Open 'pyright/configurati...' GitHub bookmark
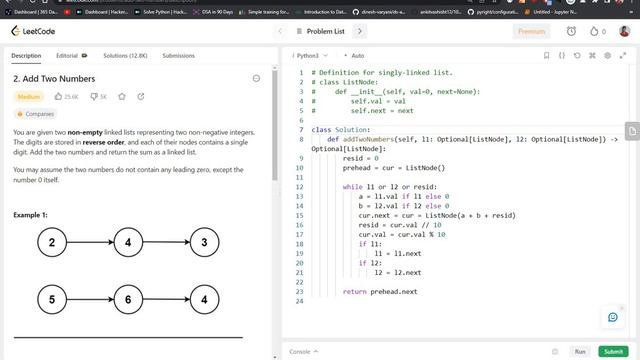Screen dimensions: 640x360 click(x=493, y=12)
